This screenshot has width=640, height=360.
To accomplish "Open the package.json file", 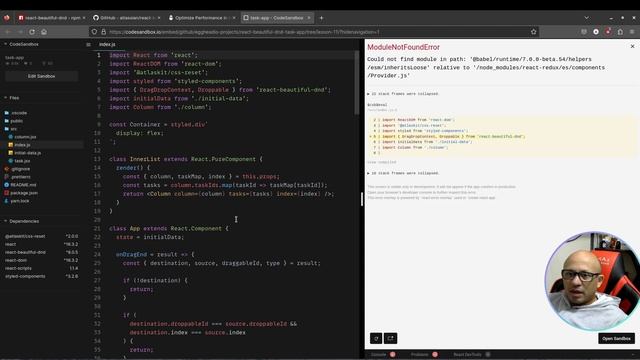I will (x=24, y=193).
